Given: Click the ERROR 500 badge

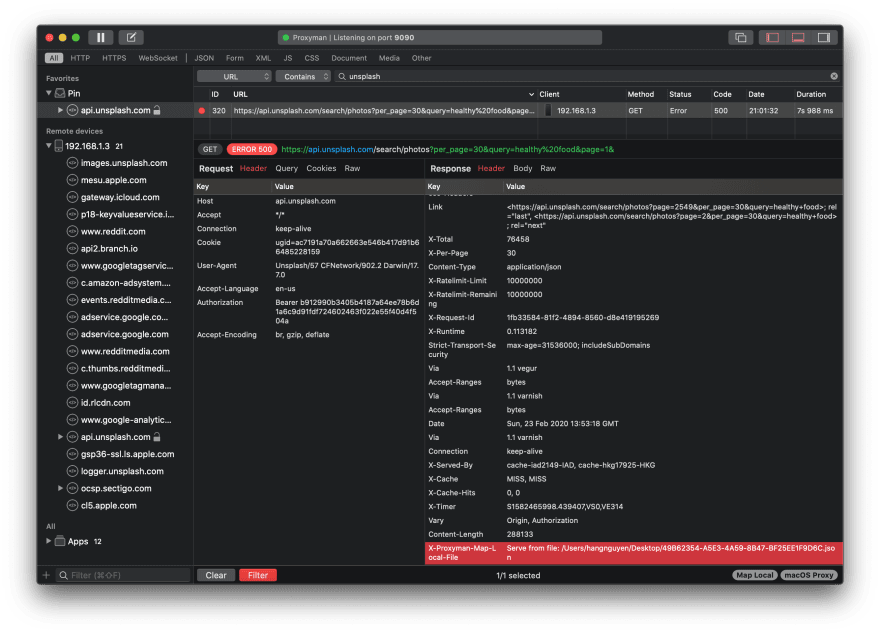Looking at the screenshot, I should tap(251, 149).
